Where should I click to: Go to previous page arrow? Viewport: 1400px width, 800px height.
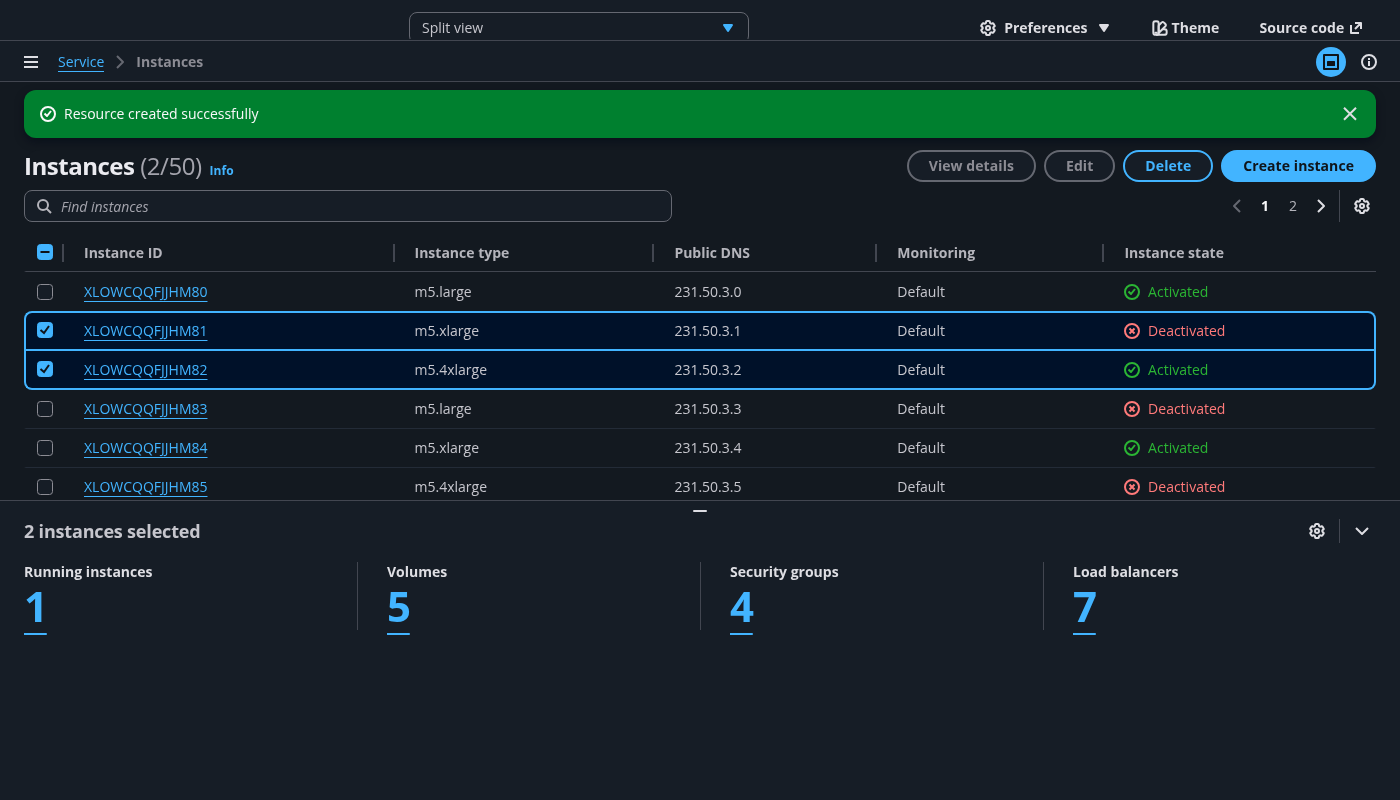point(1237,206)
